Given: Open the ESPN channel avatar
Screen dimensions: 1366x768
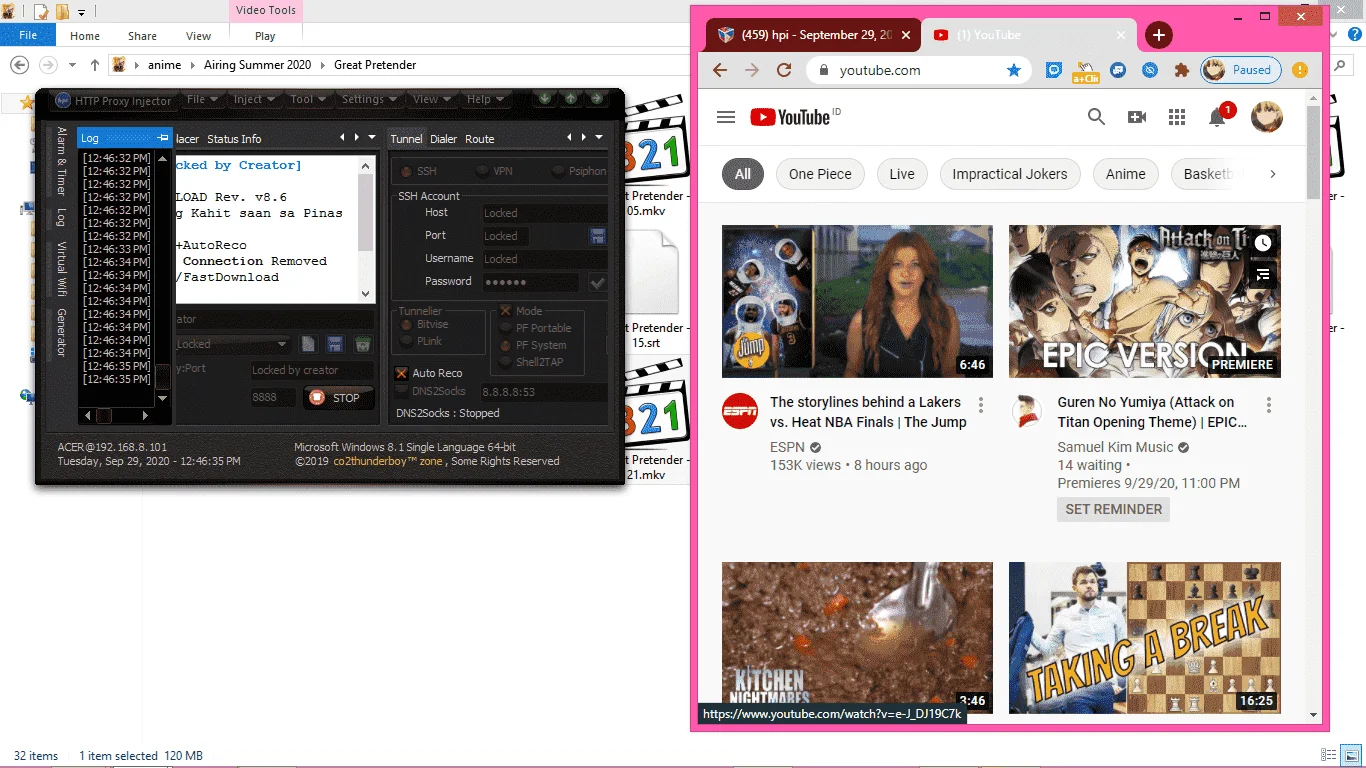Looking at the screenshot, I should tap(740, 411).
